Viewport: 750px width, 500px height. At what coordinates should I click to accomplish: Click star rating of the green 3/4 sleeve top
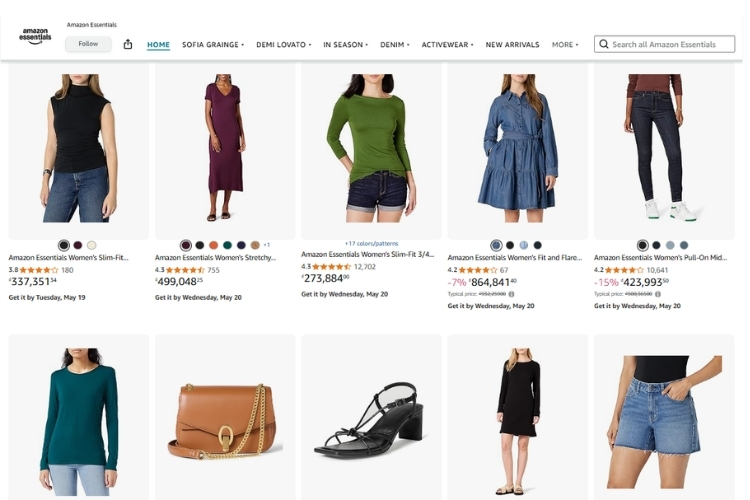(x=332, y=267)
